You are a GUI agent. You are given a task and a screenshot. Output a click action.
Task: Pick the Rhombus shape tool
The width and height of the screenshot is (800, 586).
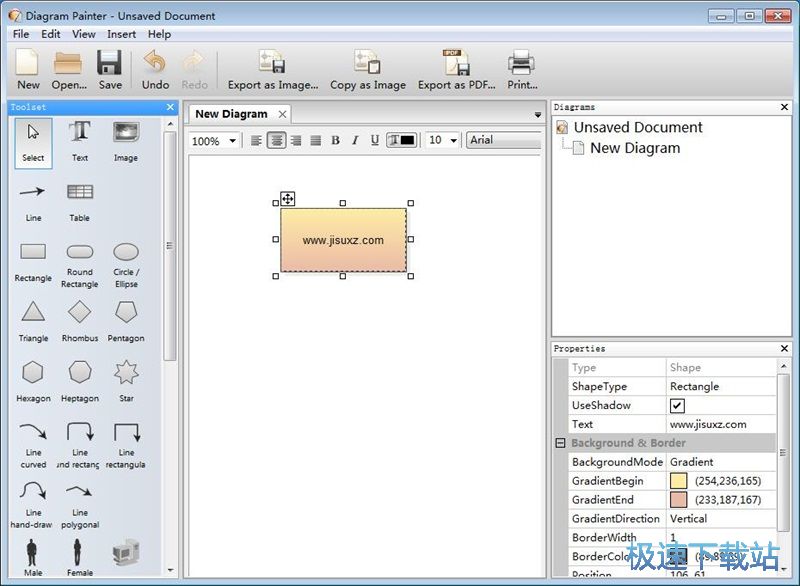(80, 320)
